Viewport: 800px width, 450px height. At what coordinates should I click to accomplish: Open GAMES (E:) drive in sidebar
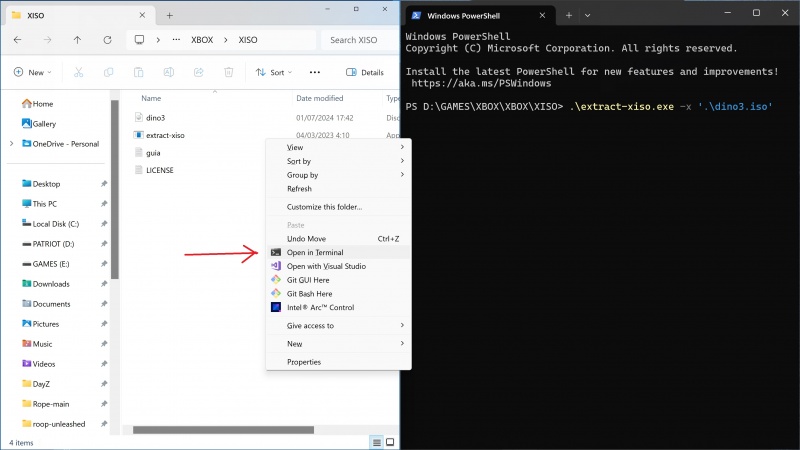point(46,264)
